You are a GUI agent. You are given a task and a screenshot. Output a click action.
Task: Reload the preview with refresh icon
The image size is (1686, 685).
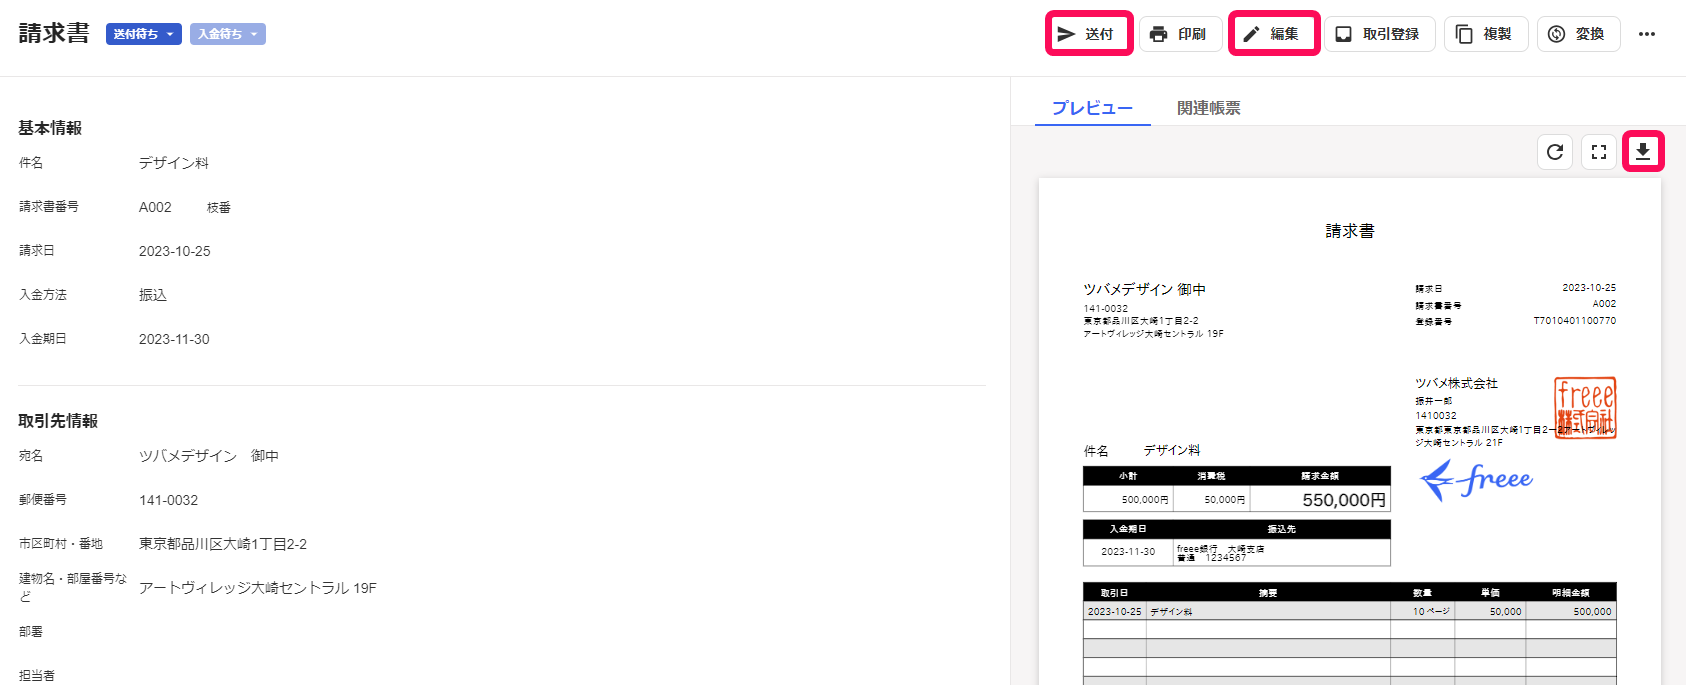pyautogui.click(x=1555, y=152)
